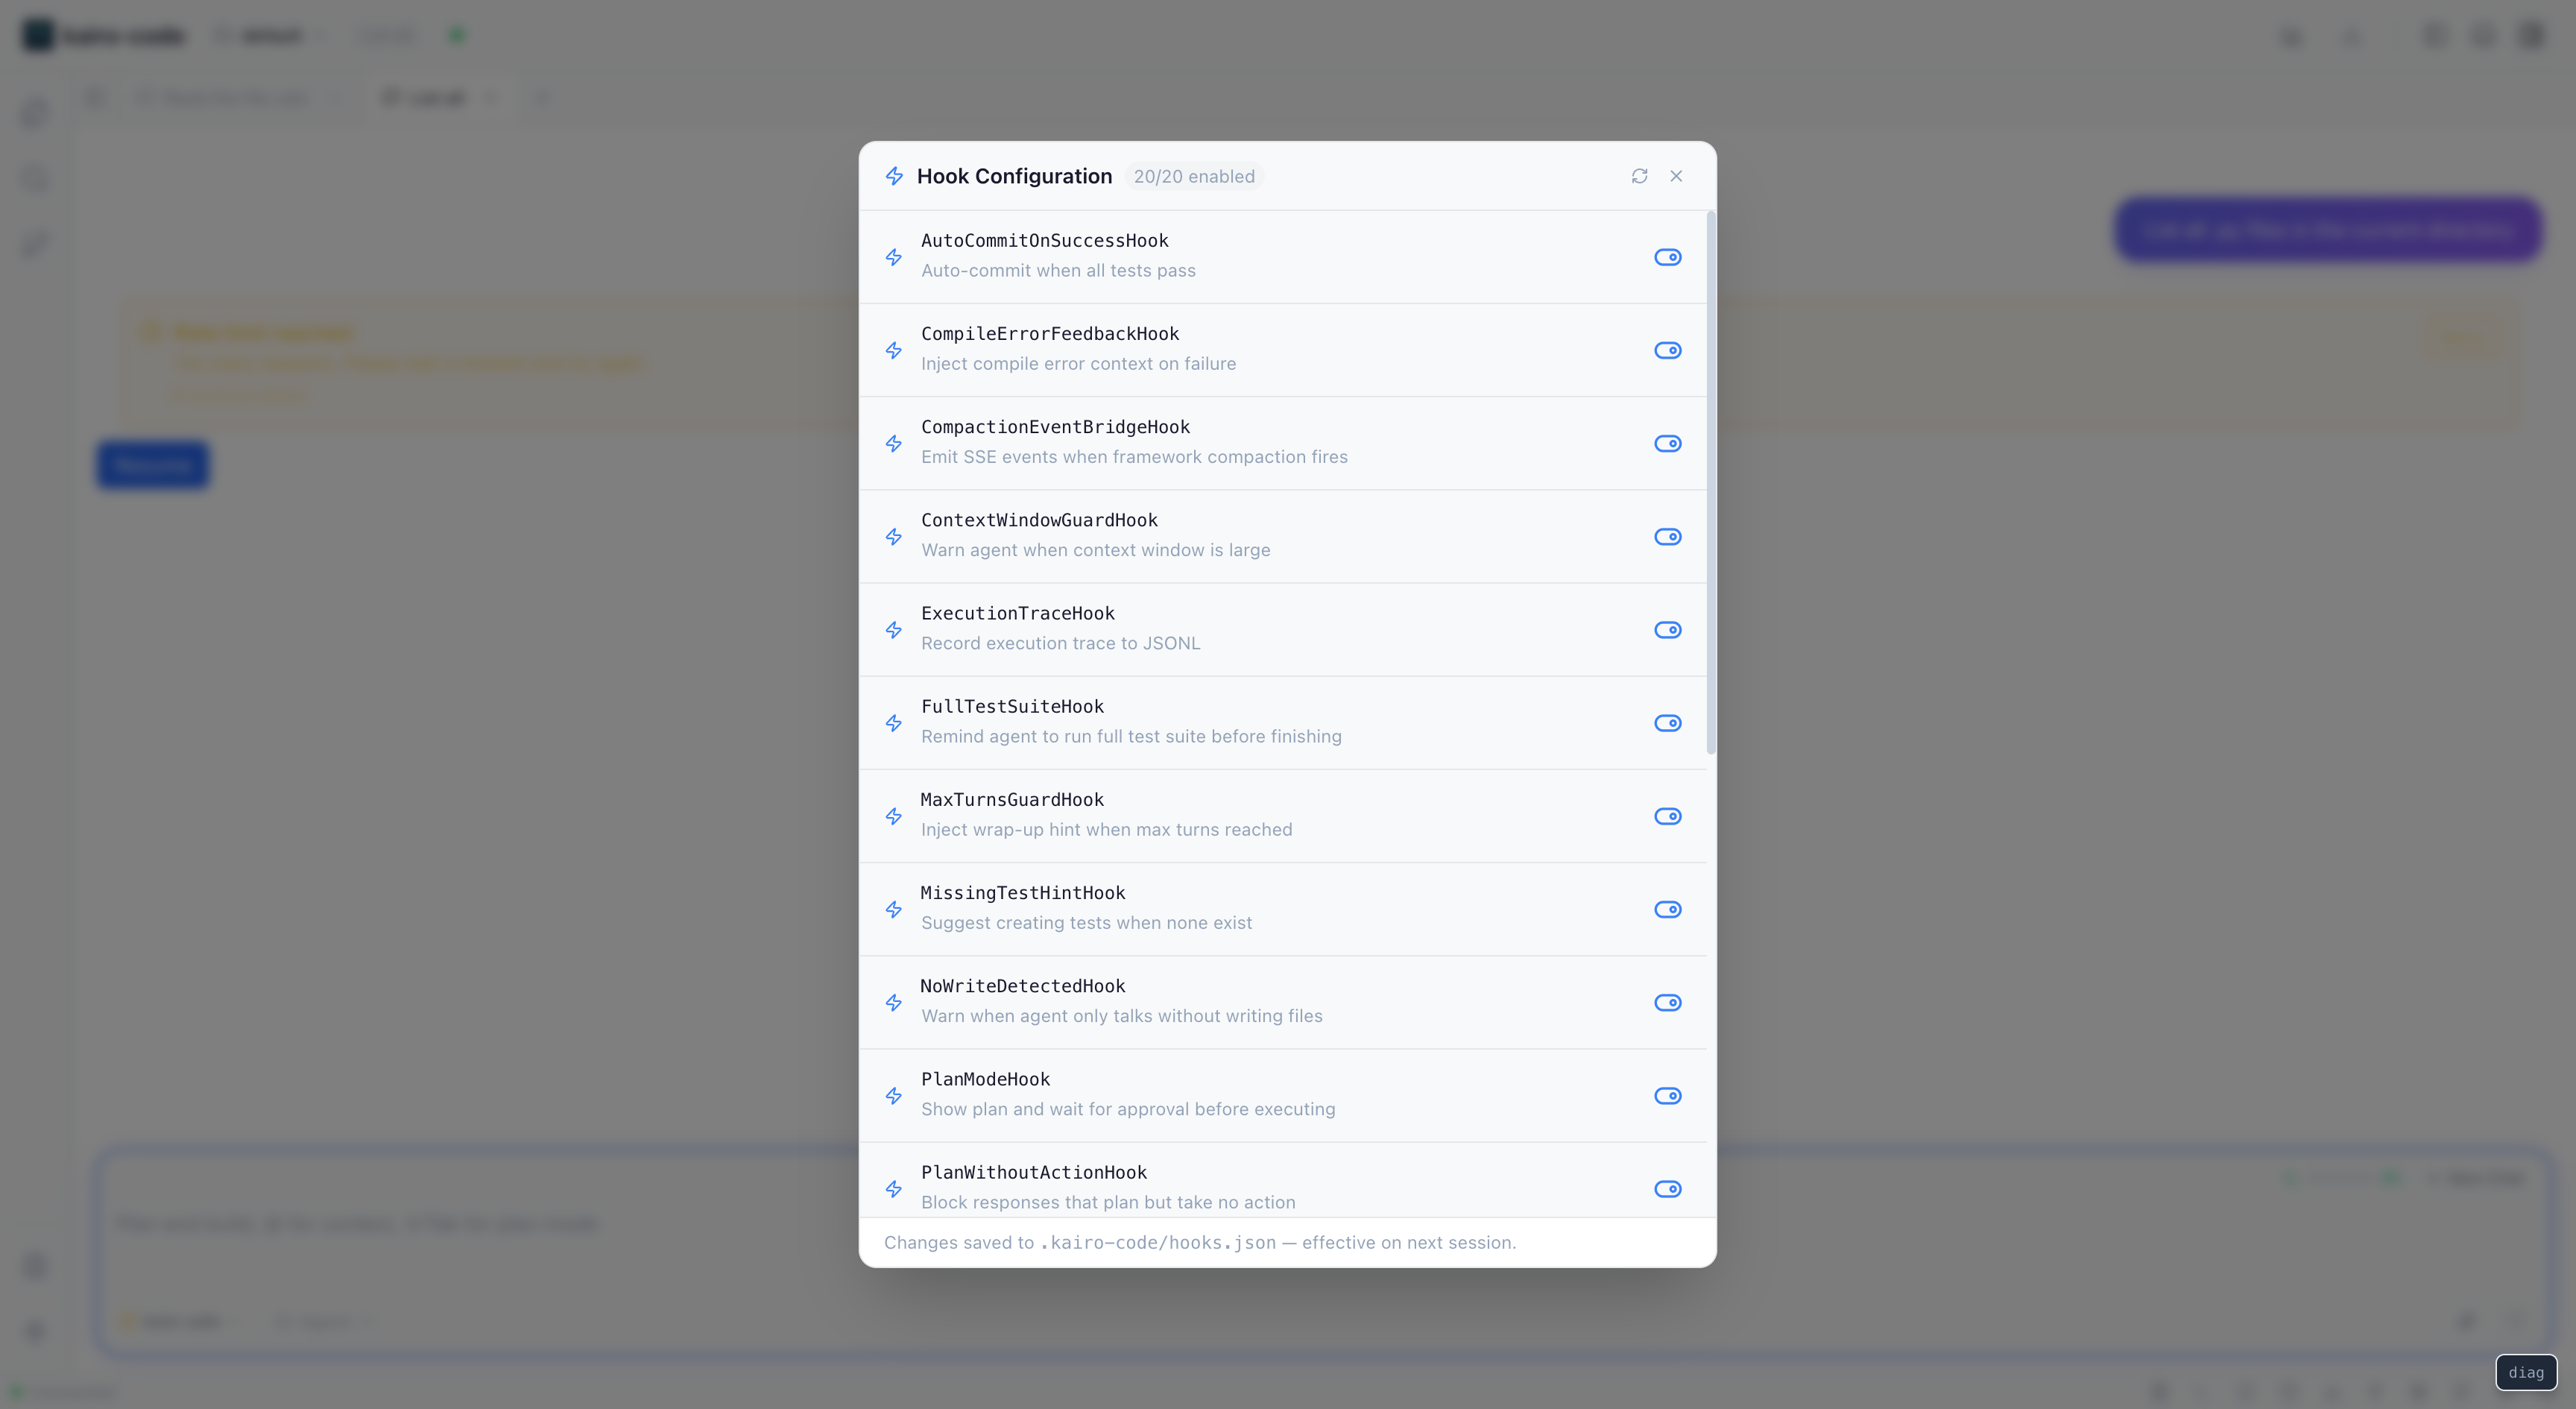Toggle the AutoCommitOnSuccessHook switch
Viewport: 2576px width, 1409px height.
(x=1667, y=257)
